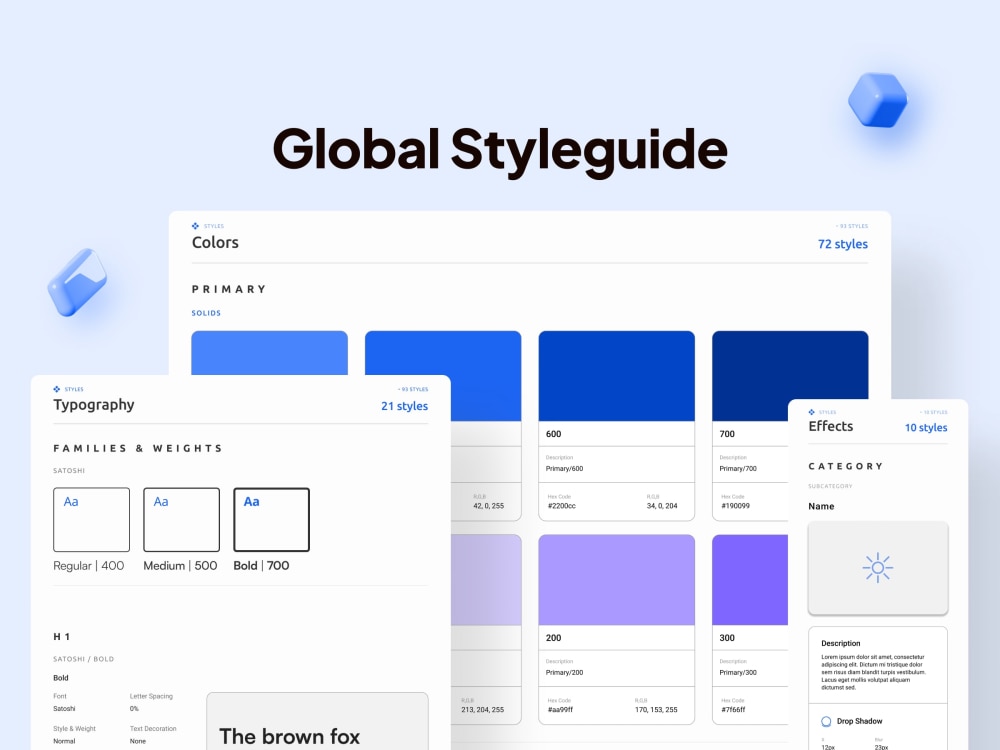
Task: Click the Primary/200 description
Action: (564, 672)
